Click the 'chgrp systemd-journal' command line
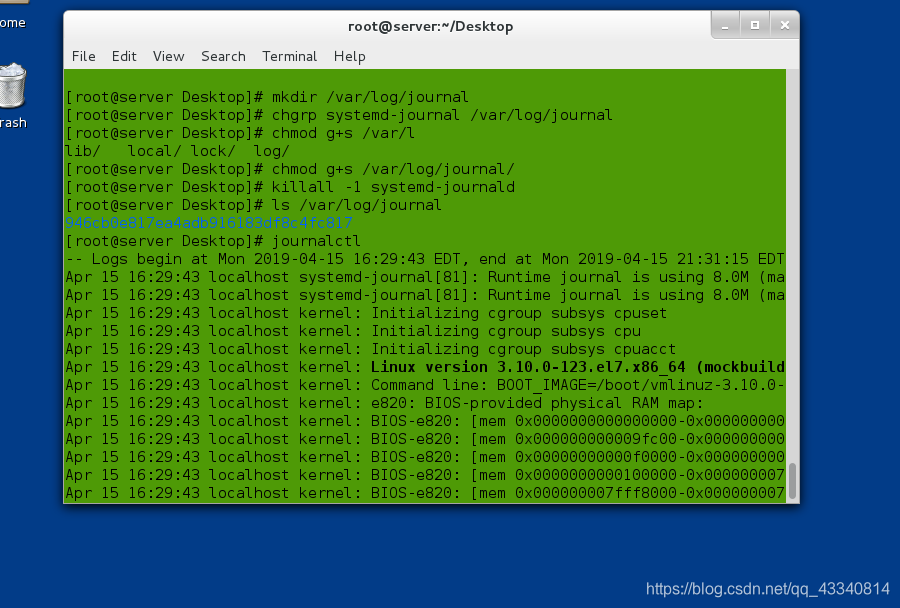This screenshot has height=608, width=900. click(x=339, y=115)
